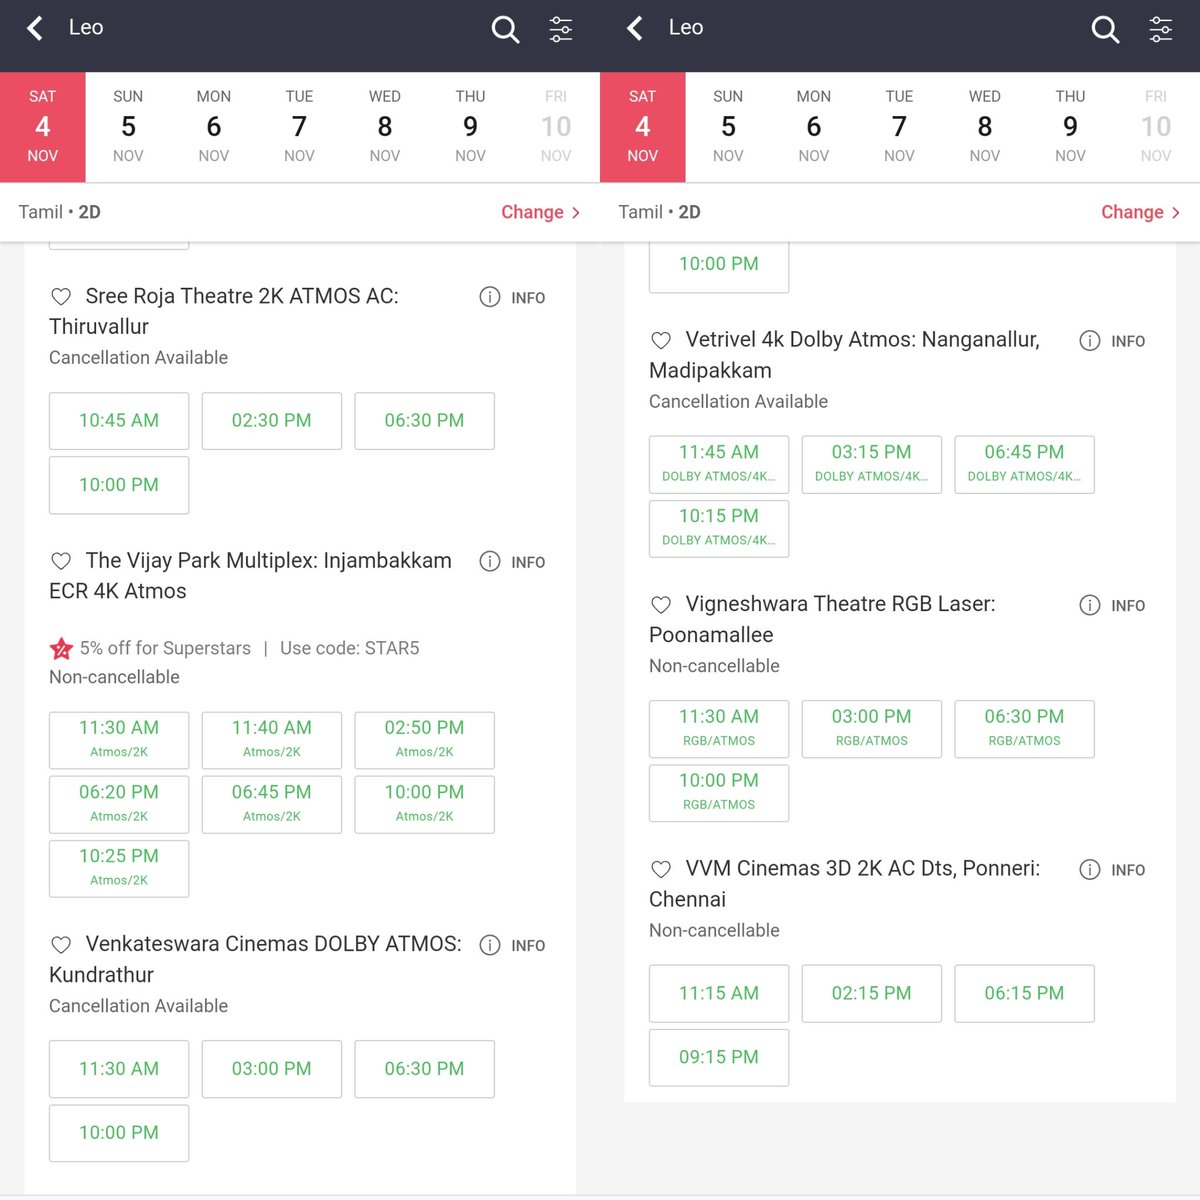Pick 02:50 PM Atmos/2K at Vijay Park
1200x1200 pixels.
[x=425, y=740]
